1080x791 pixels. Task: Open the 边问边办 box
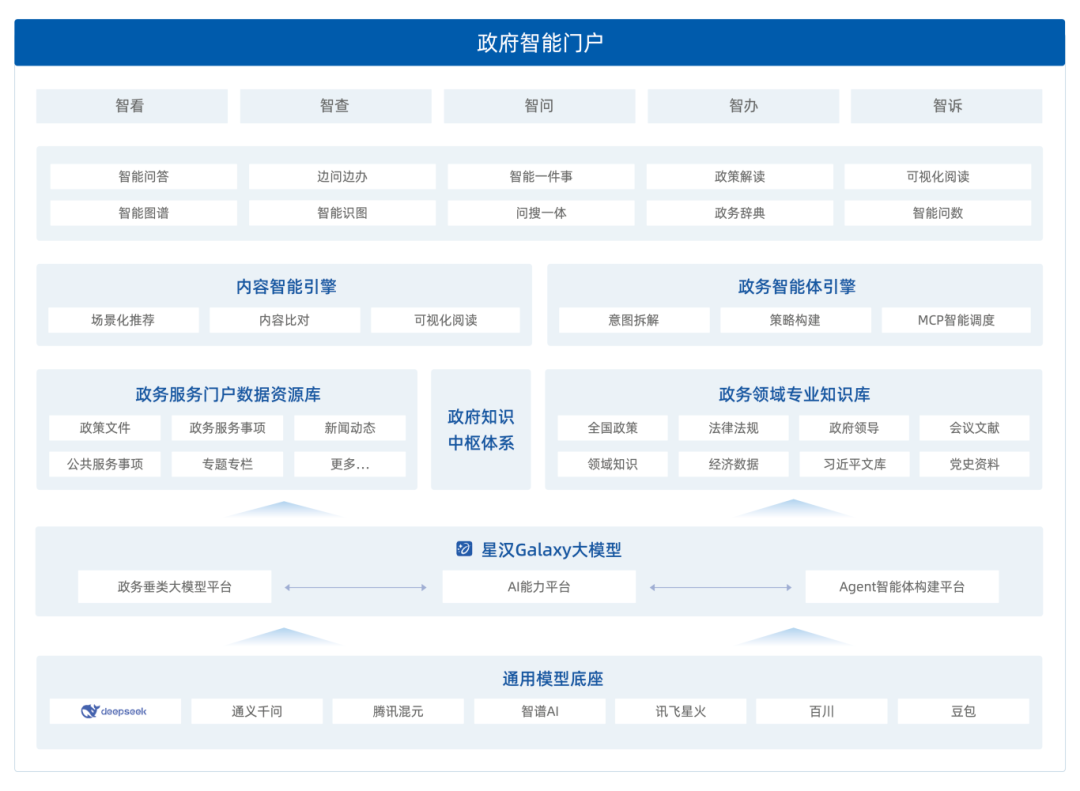coord(342,176)
